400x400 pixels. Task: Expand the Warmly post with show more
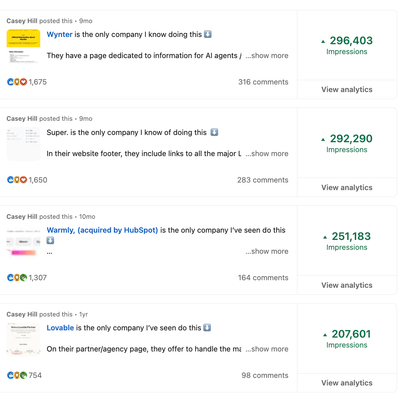pyautogui.click(x=267, y=251)
